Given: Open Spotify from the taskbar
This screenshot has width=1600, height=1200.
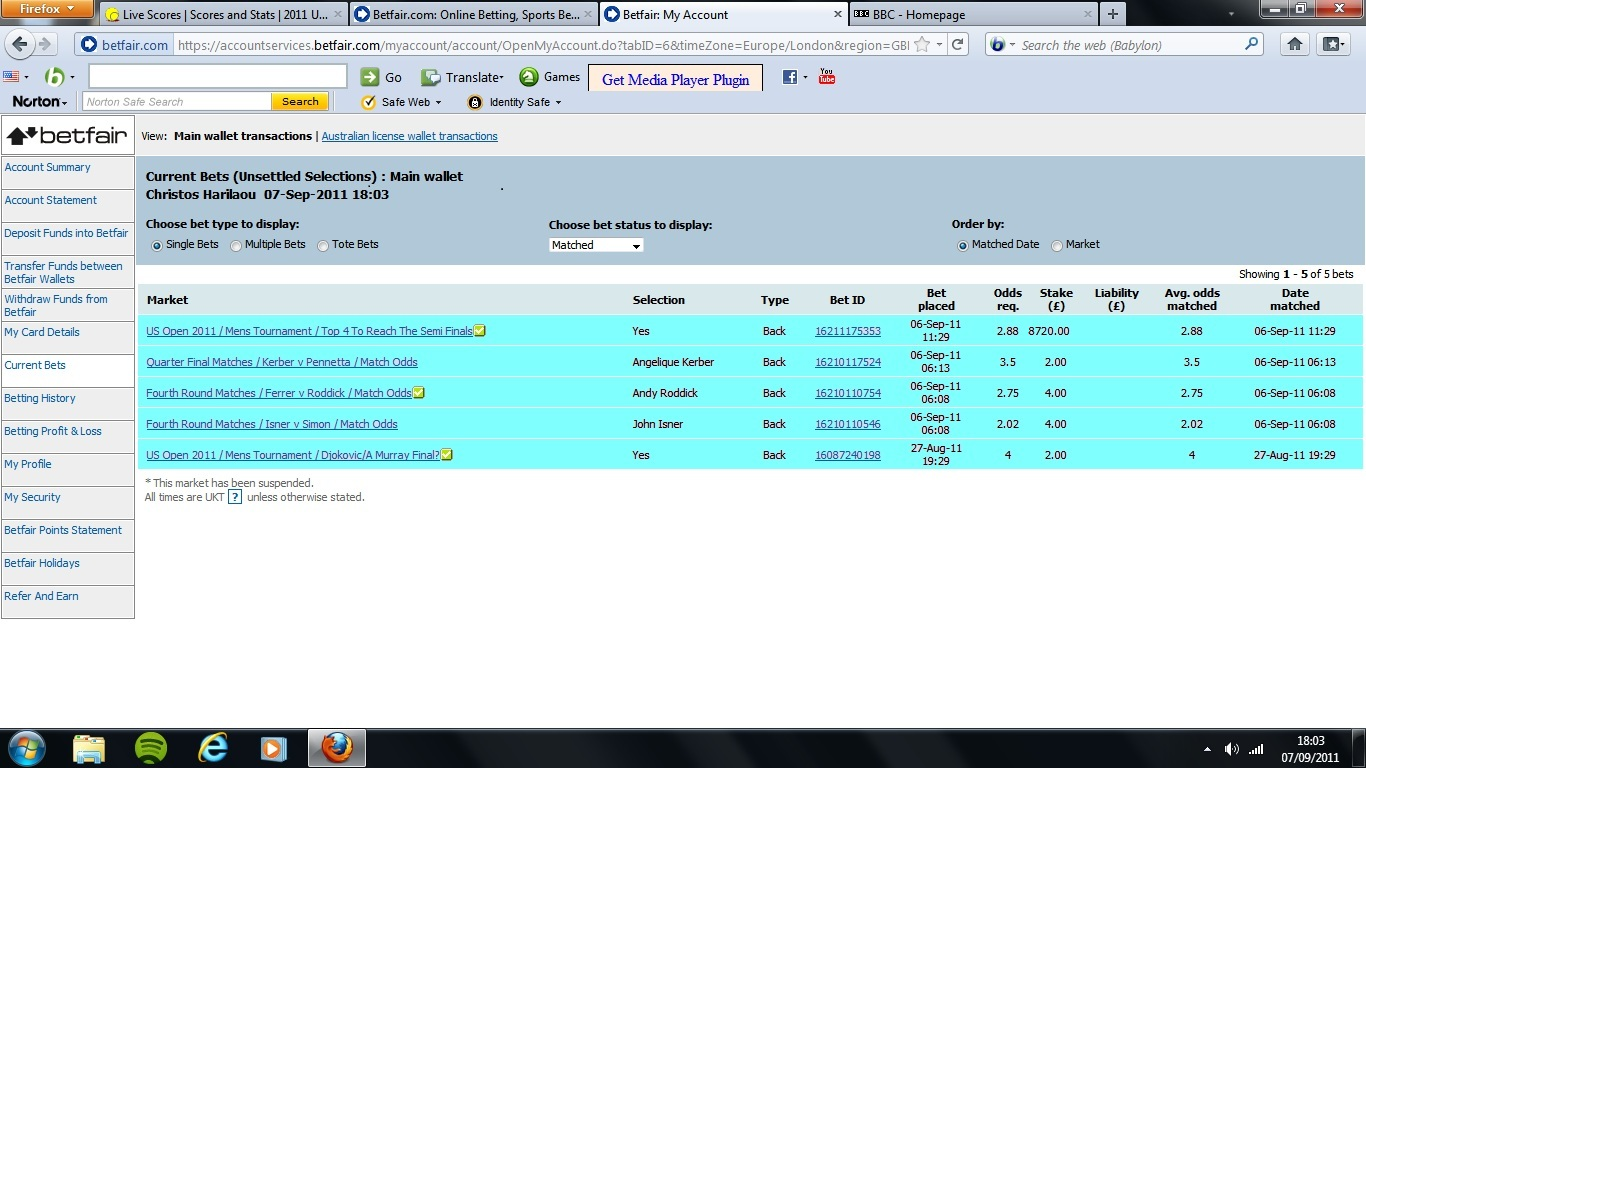Looking at the screenshot, I should click(x=151, y=748).
